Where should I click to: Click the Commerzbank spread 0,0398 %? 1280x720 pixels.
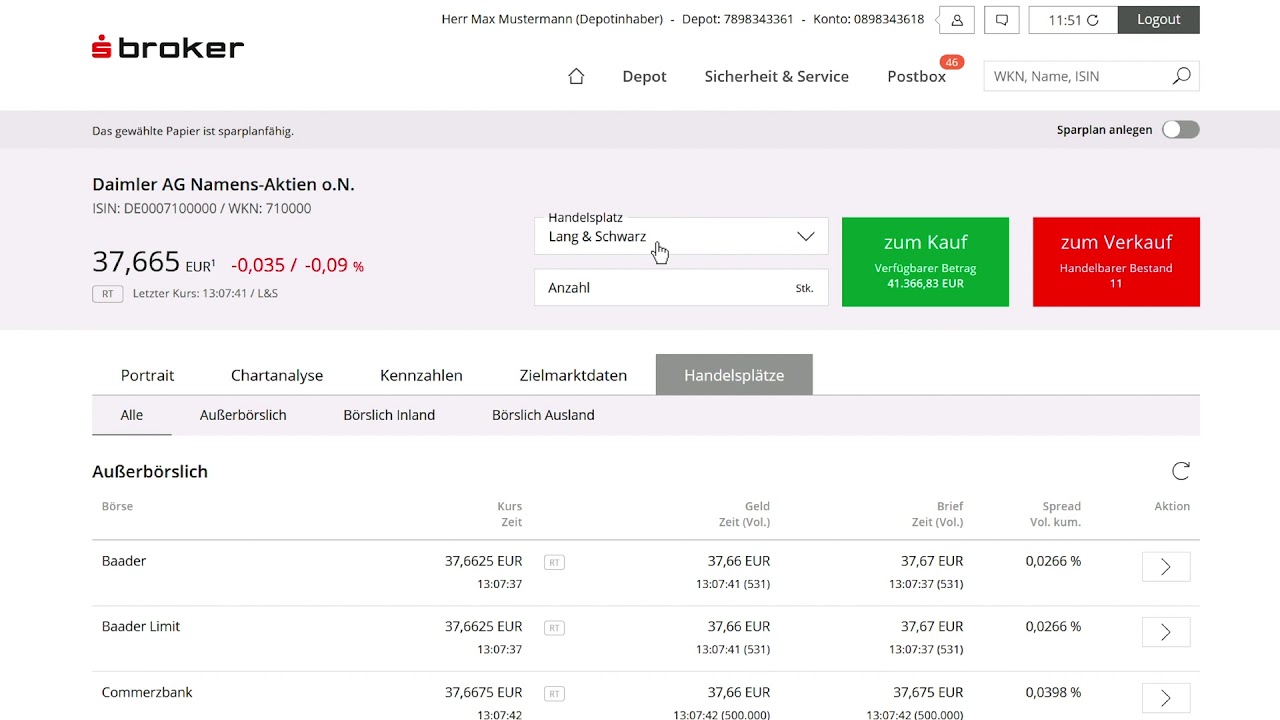click(x=1053, y=692)
